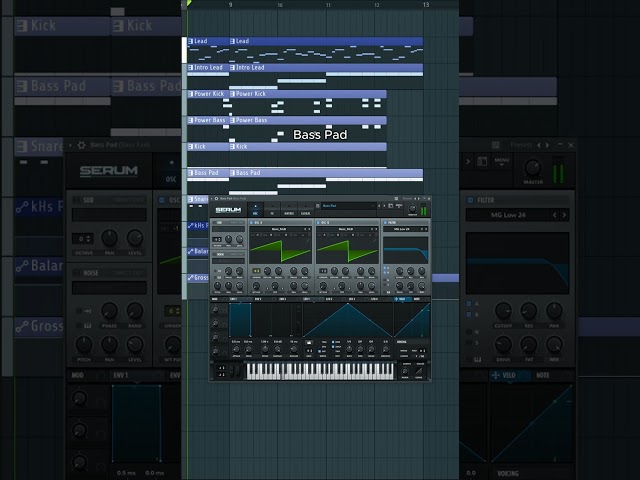Viewport: 640px width, 480px height.
Task: Open OSC B wavetable name dropdown
Action: point(346,229)
